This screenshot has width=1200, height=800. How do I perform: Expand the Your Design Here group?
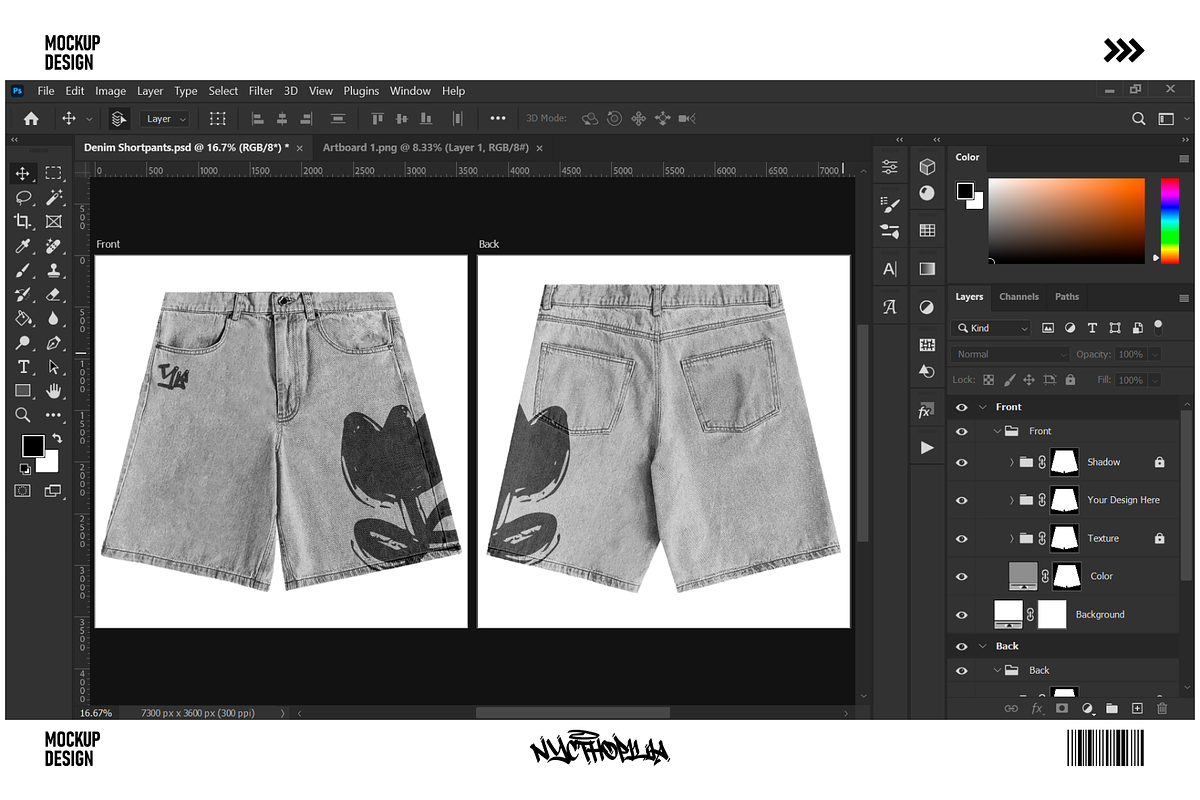coord(1011,500)
